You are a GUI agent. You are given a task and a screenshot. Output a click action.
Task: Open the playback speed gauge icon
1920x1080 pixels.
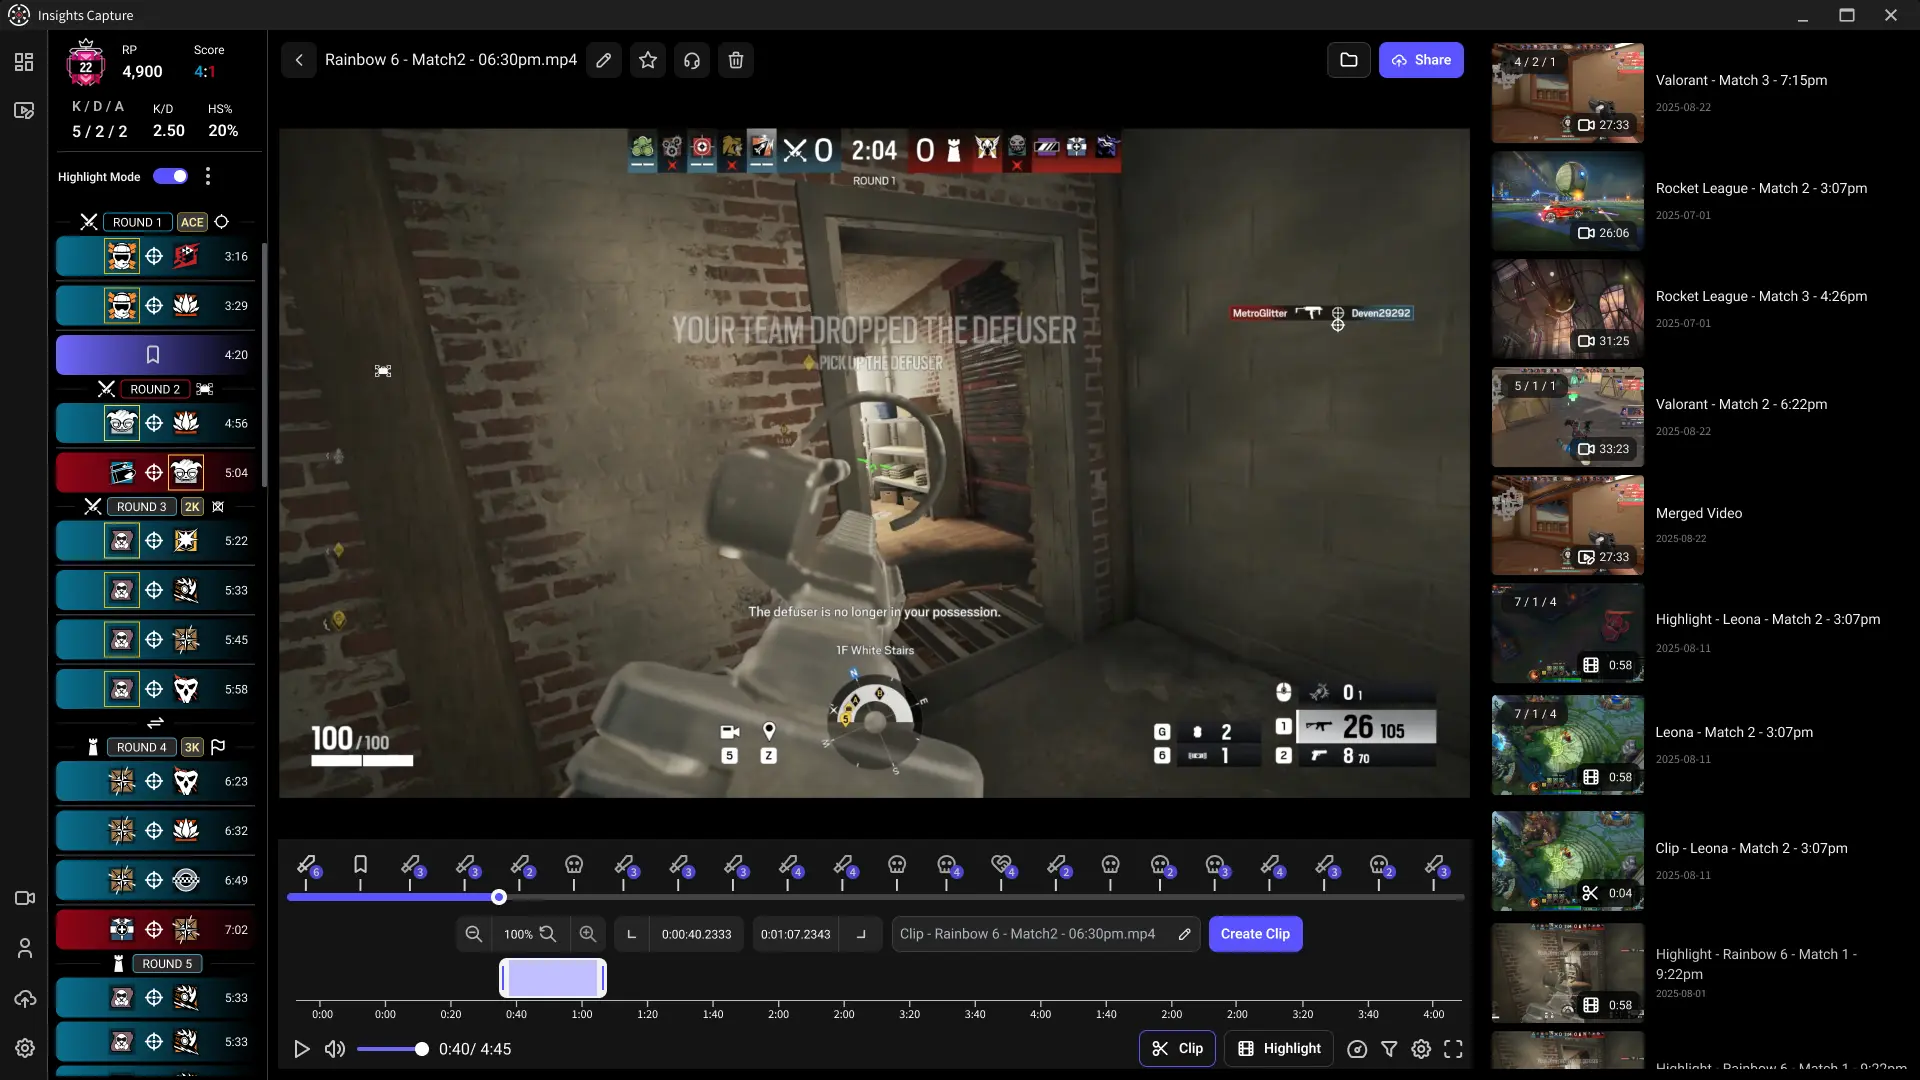(1357, 1049)
